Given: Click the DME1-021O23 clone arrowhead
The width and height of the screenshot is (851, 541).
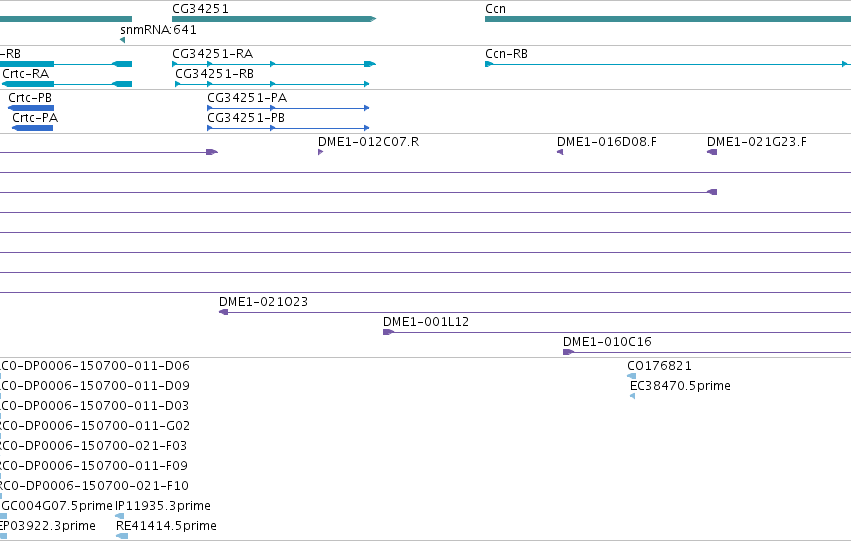Looking at the screenshot, I should [224, 312].
